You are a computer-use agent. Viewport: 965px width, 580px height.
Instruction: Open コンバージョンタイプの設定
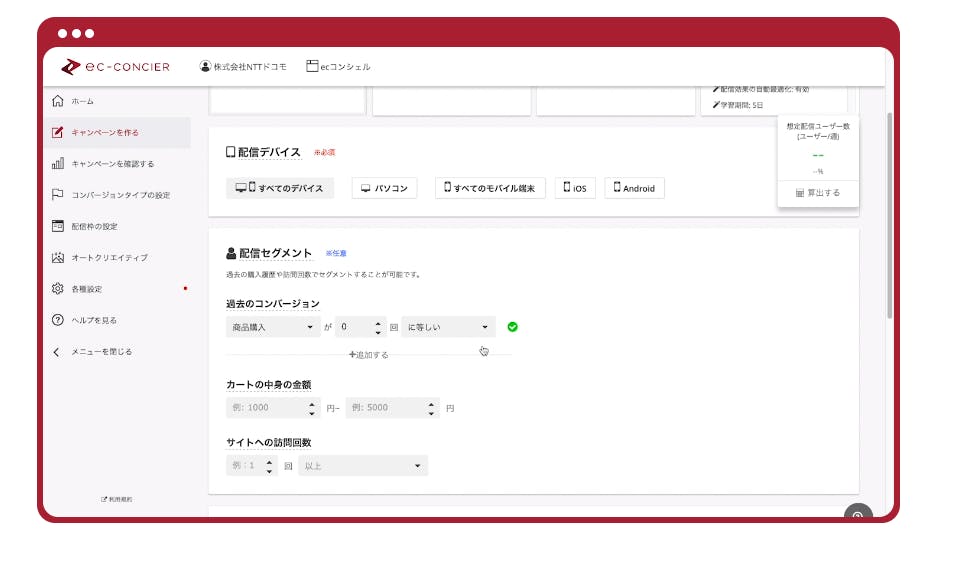pos(121,195)
